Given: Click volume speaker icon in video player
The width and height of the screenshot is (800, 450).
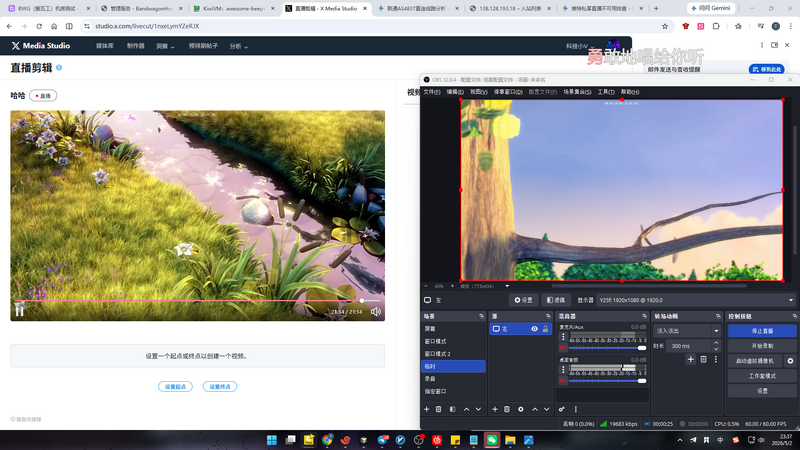Looking at the screenshot, I should 376,312.
